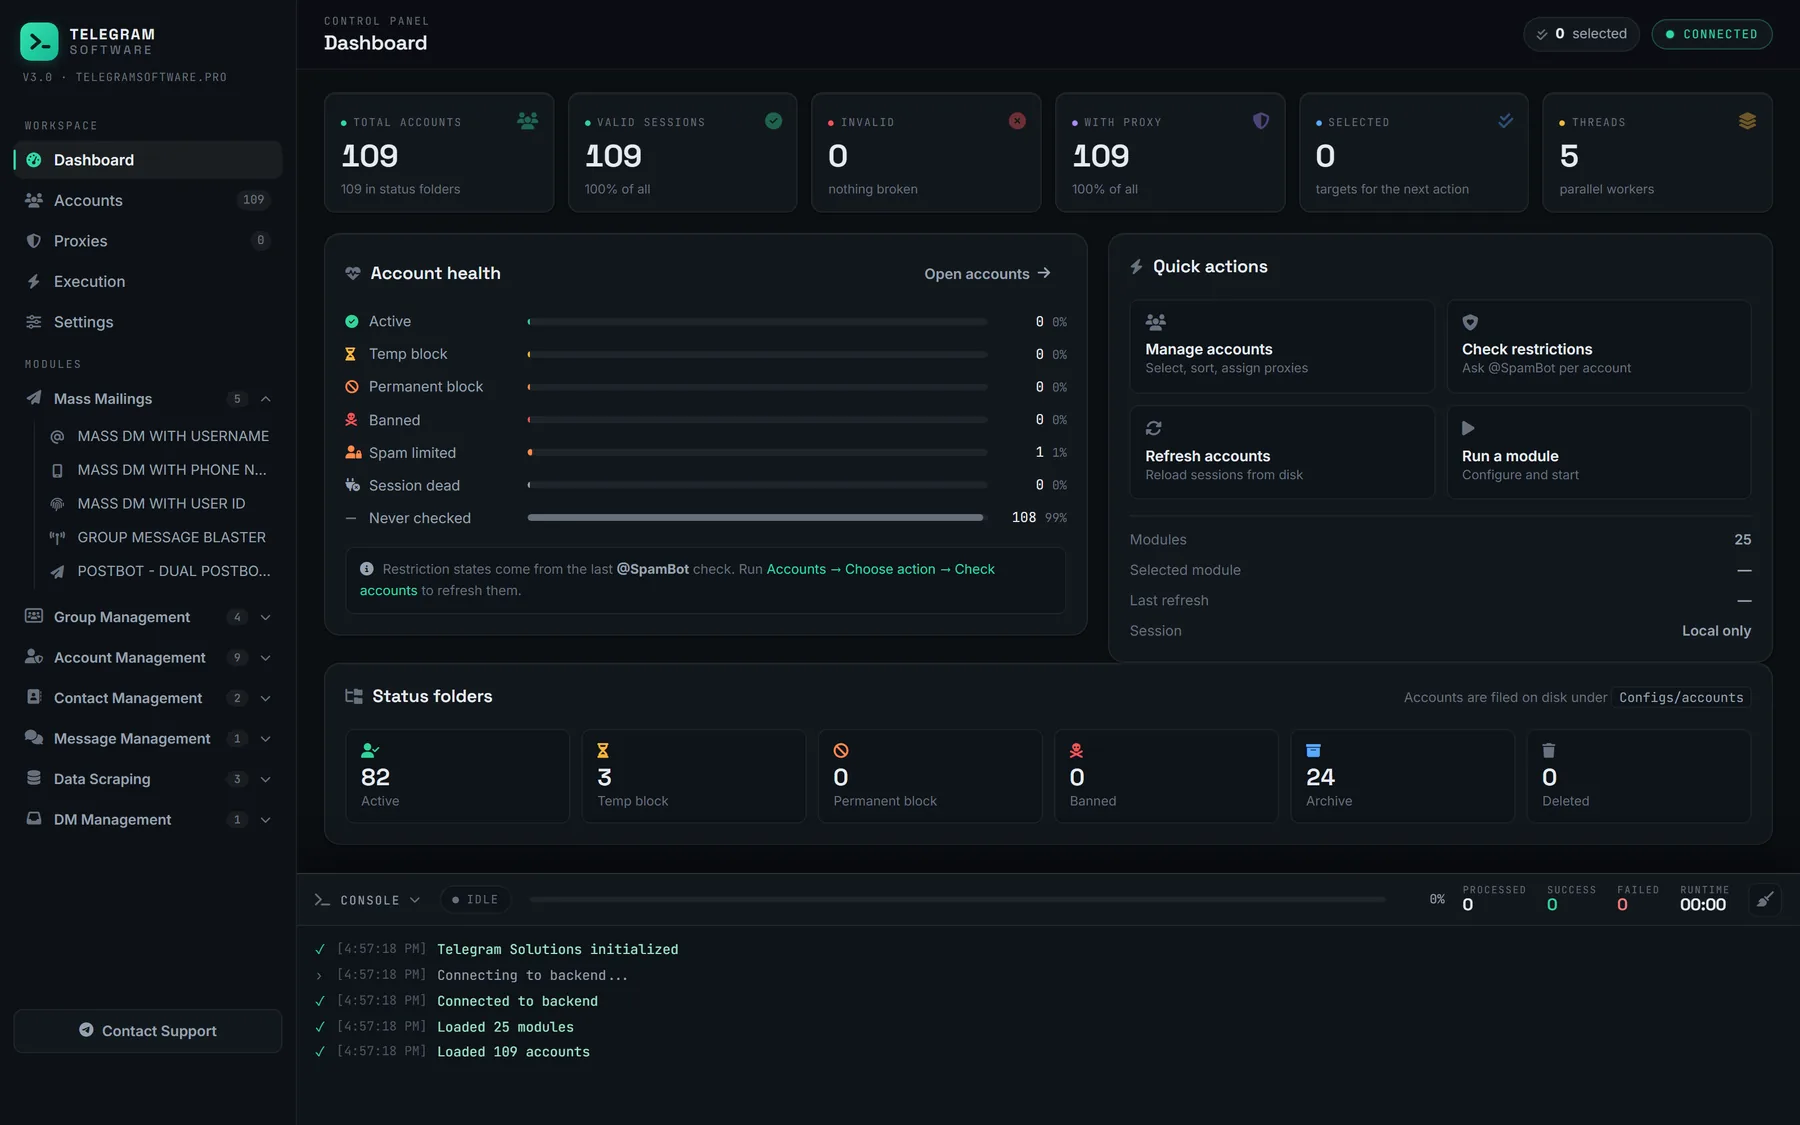The image size is (1800, 1125).
Task: Click the Valid Sessions green checkmark icon
Action: (773, 121)
